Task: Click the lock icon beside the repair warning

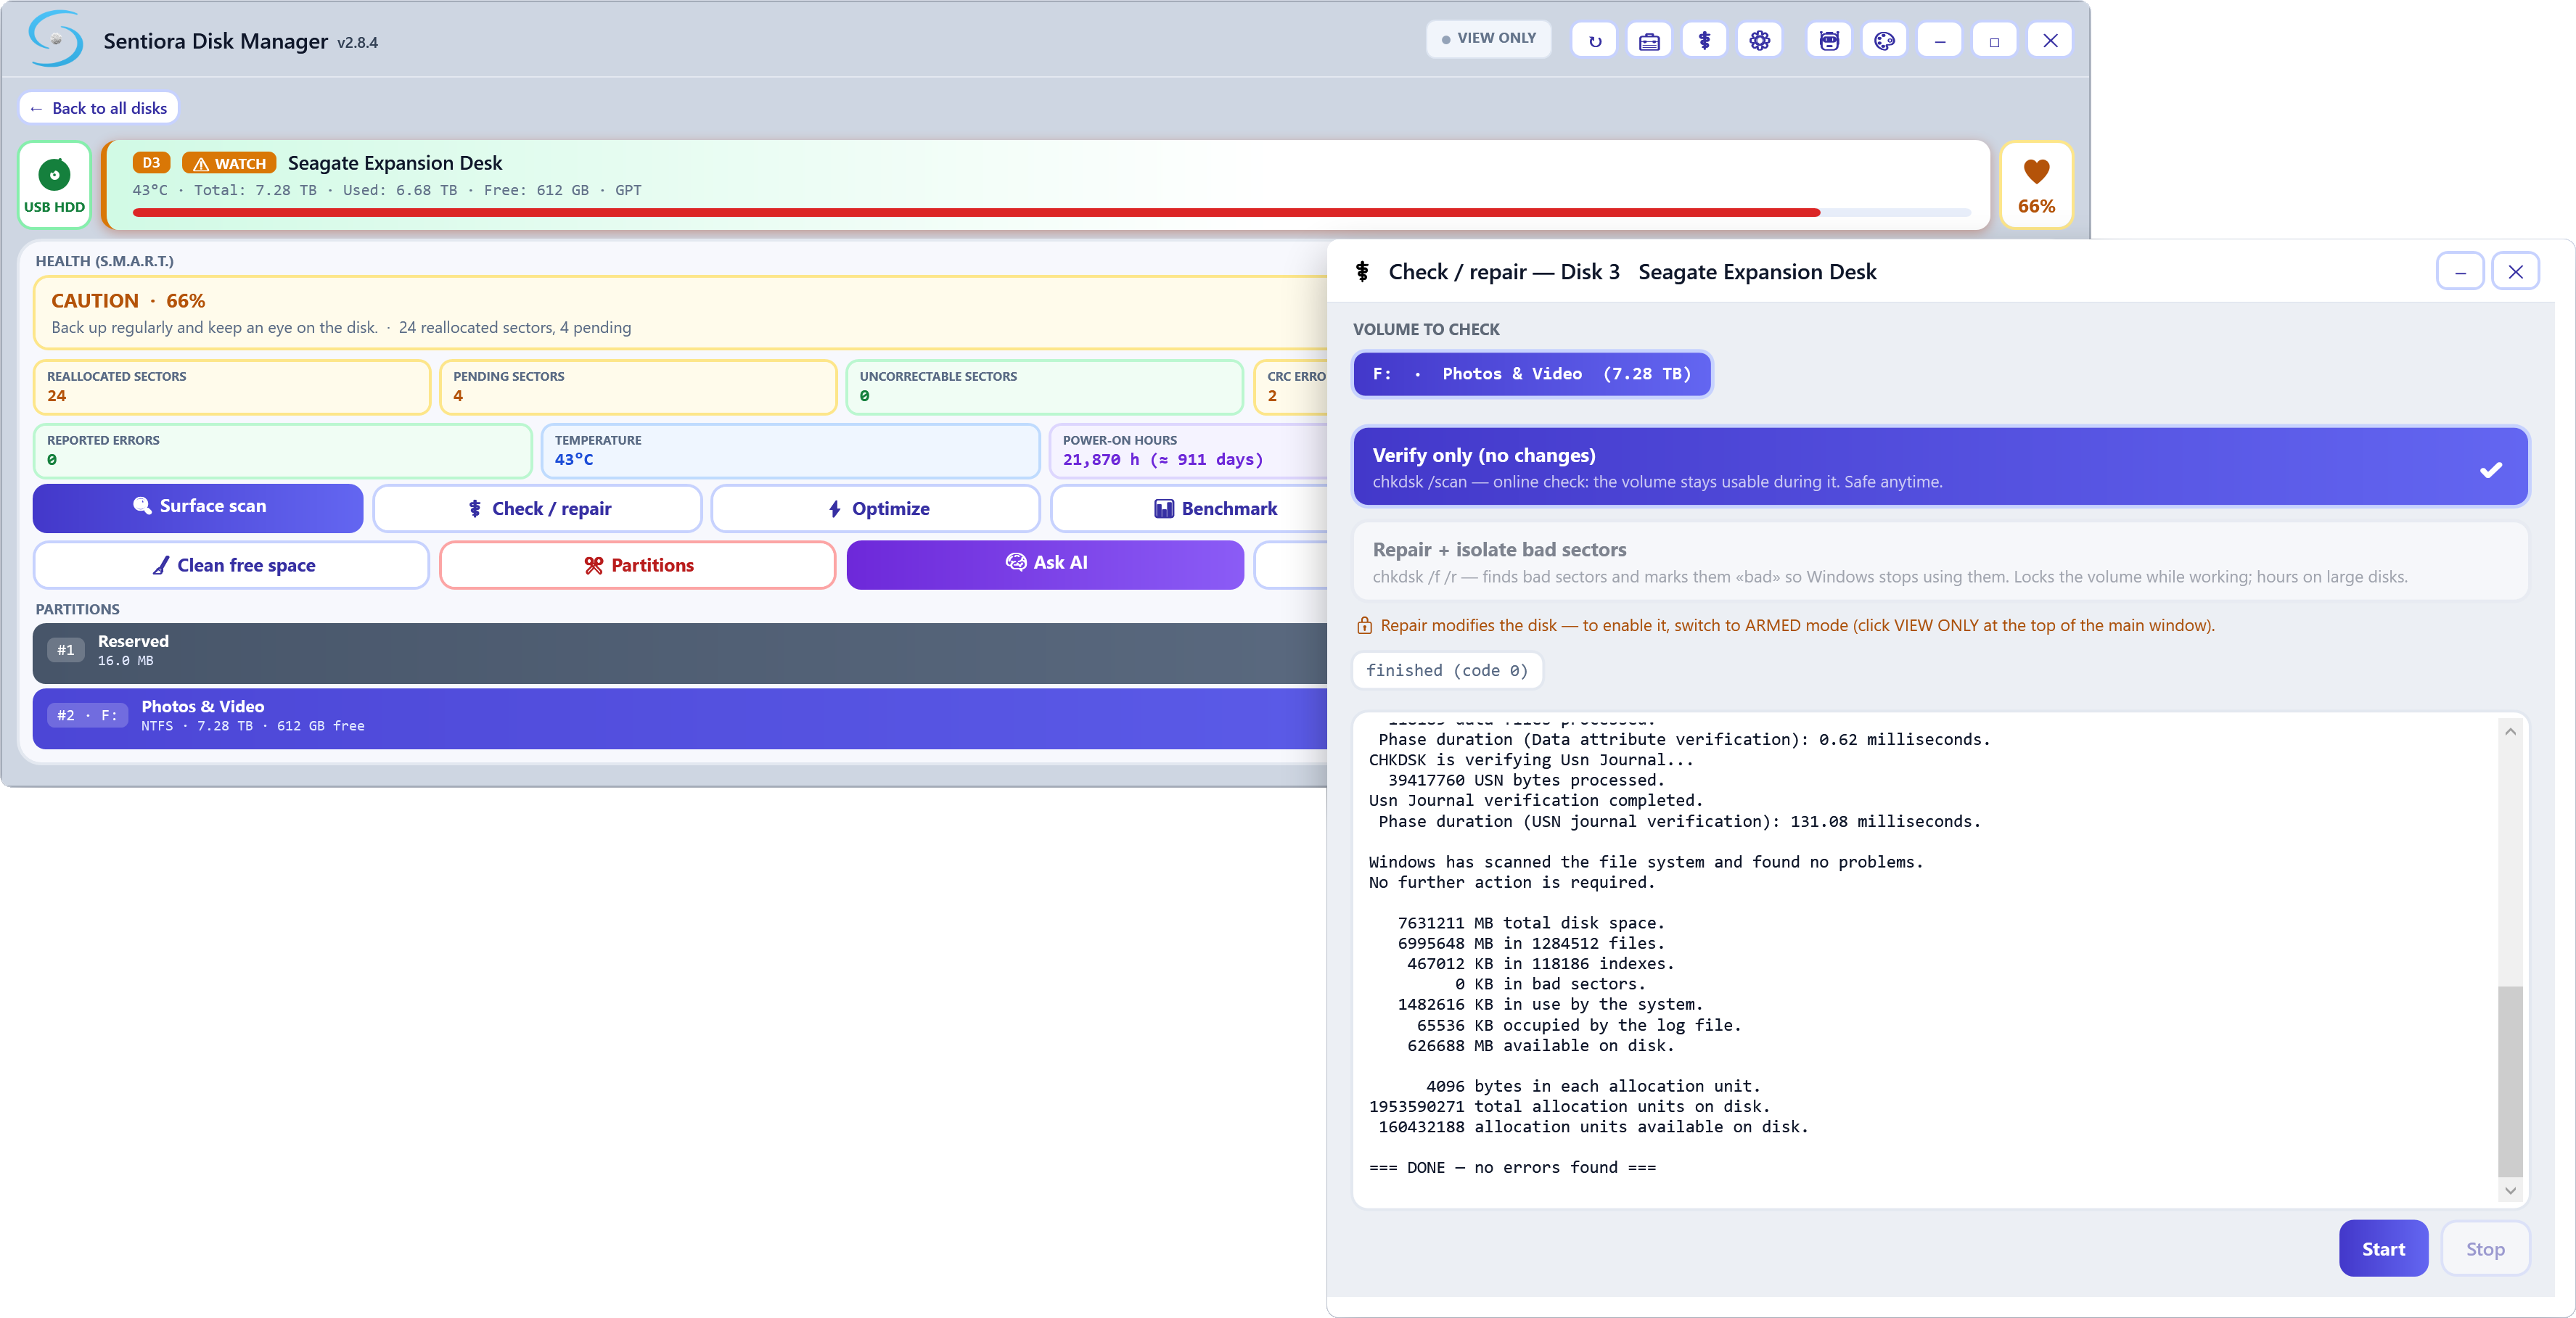Action: (x=1364, y=626)
